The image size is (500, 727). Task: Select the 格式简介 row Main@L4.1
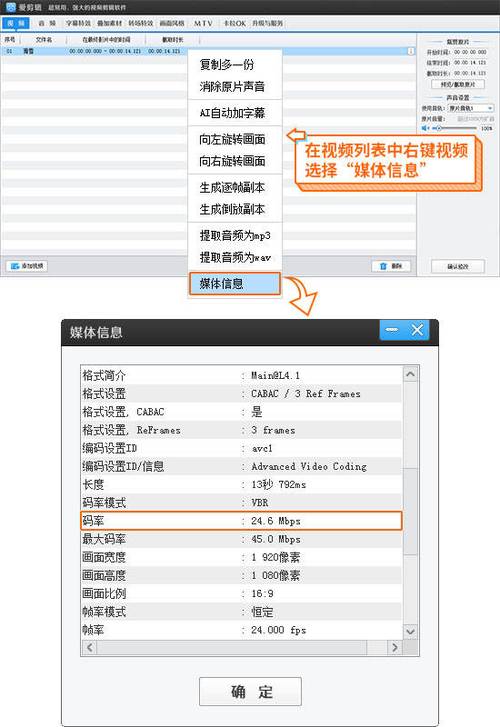[241, 375]
